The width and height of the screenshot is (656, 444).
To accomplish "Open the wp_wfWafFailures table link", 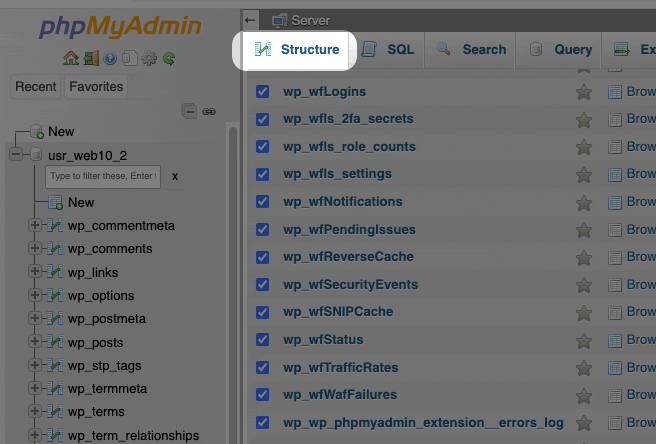I will [340, 395].
